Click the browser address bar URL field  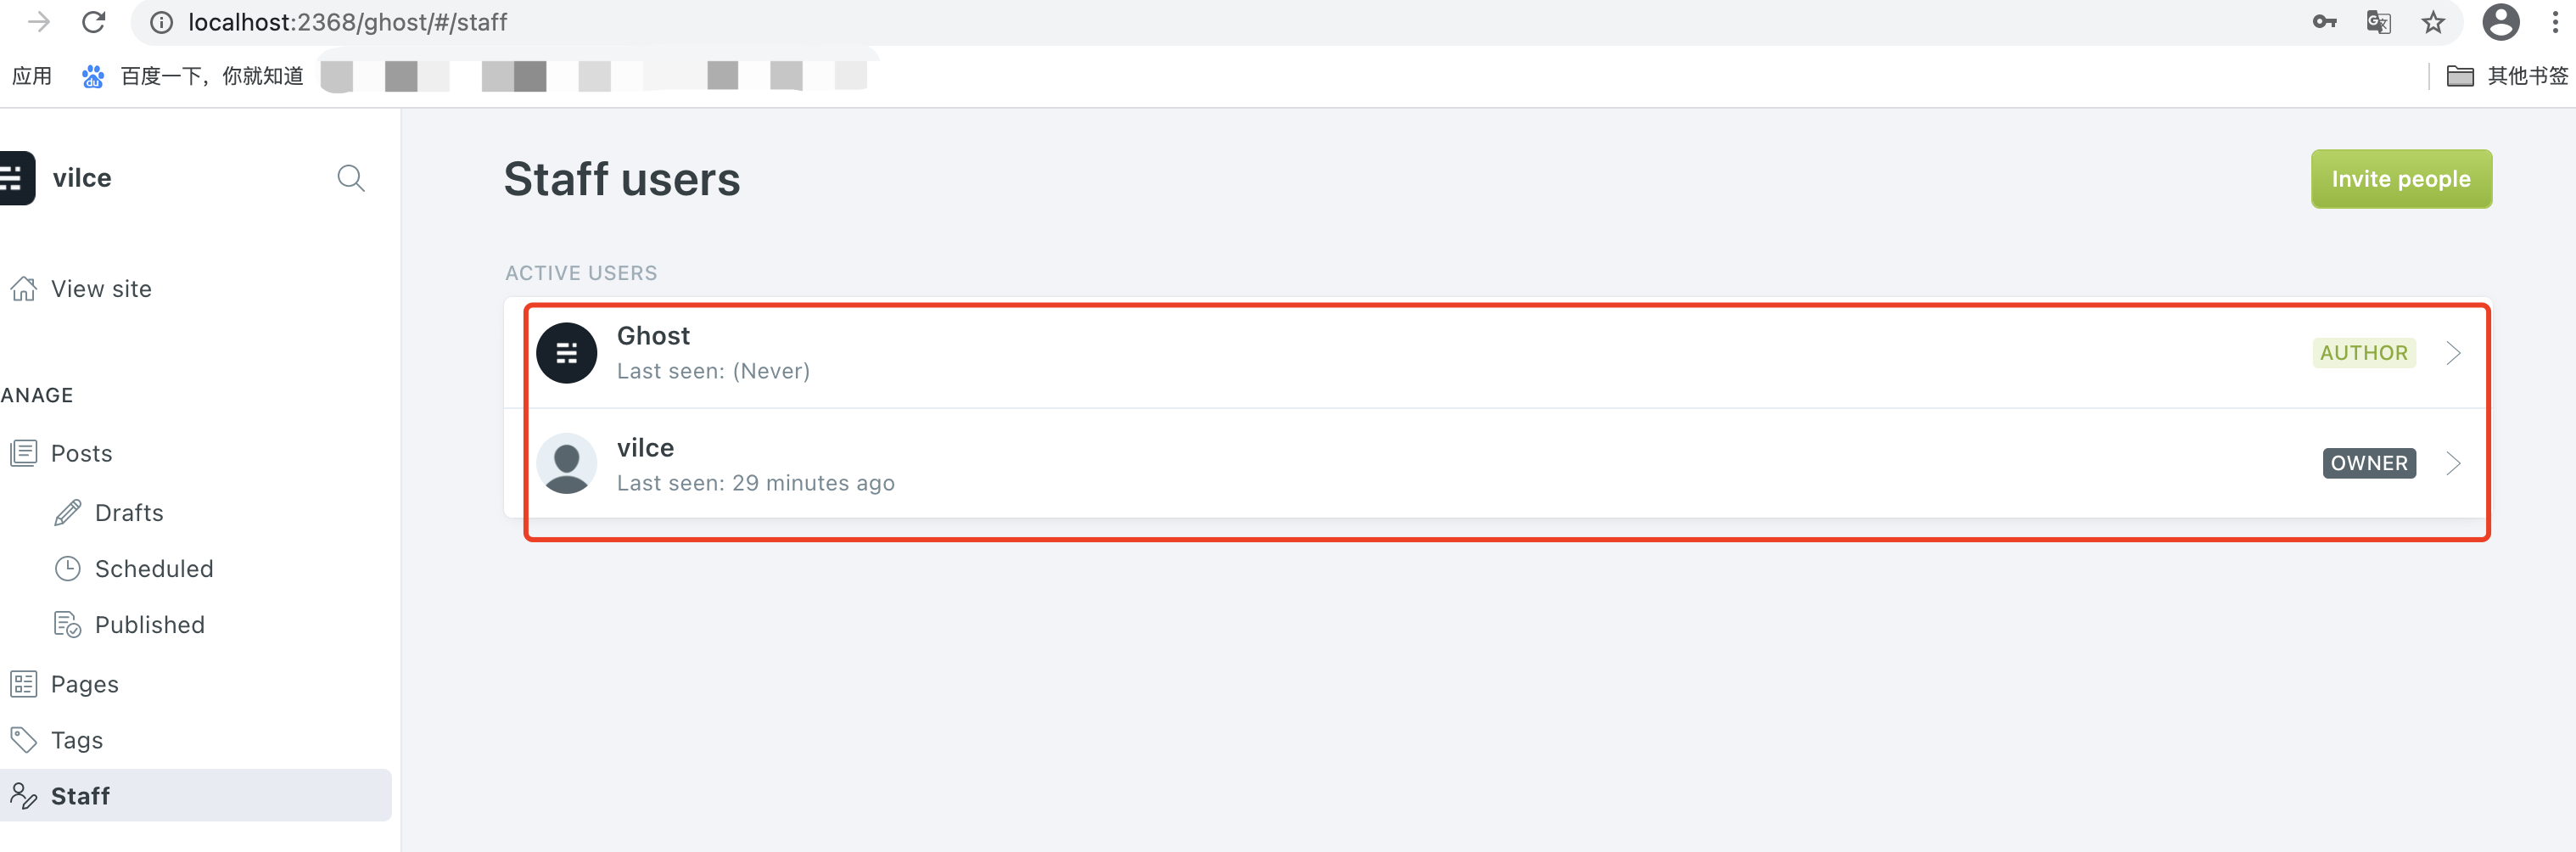pyautogui.click(x=348, y=21)
